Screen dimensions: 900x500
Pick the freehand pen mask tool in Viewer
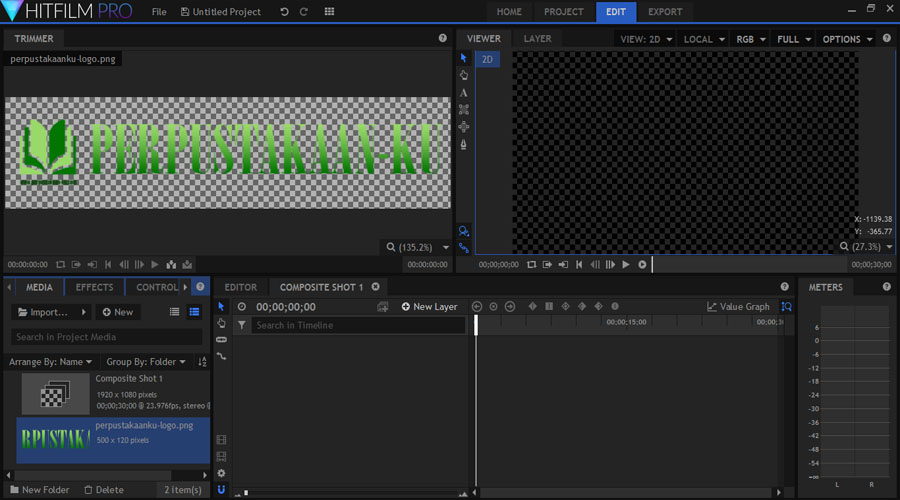[464, 144]
